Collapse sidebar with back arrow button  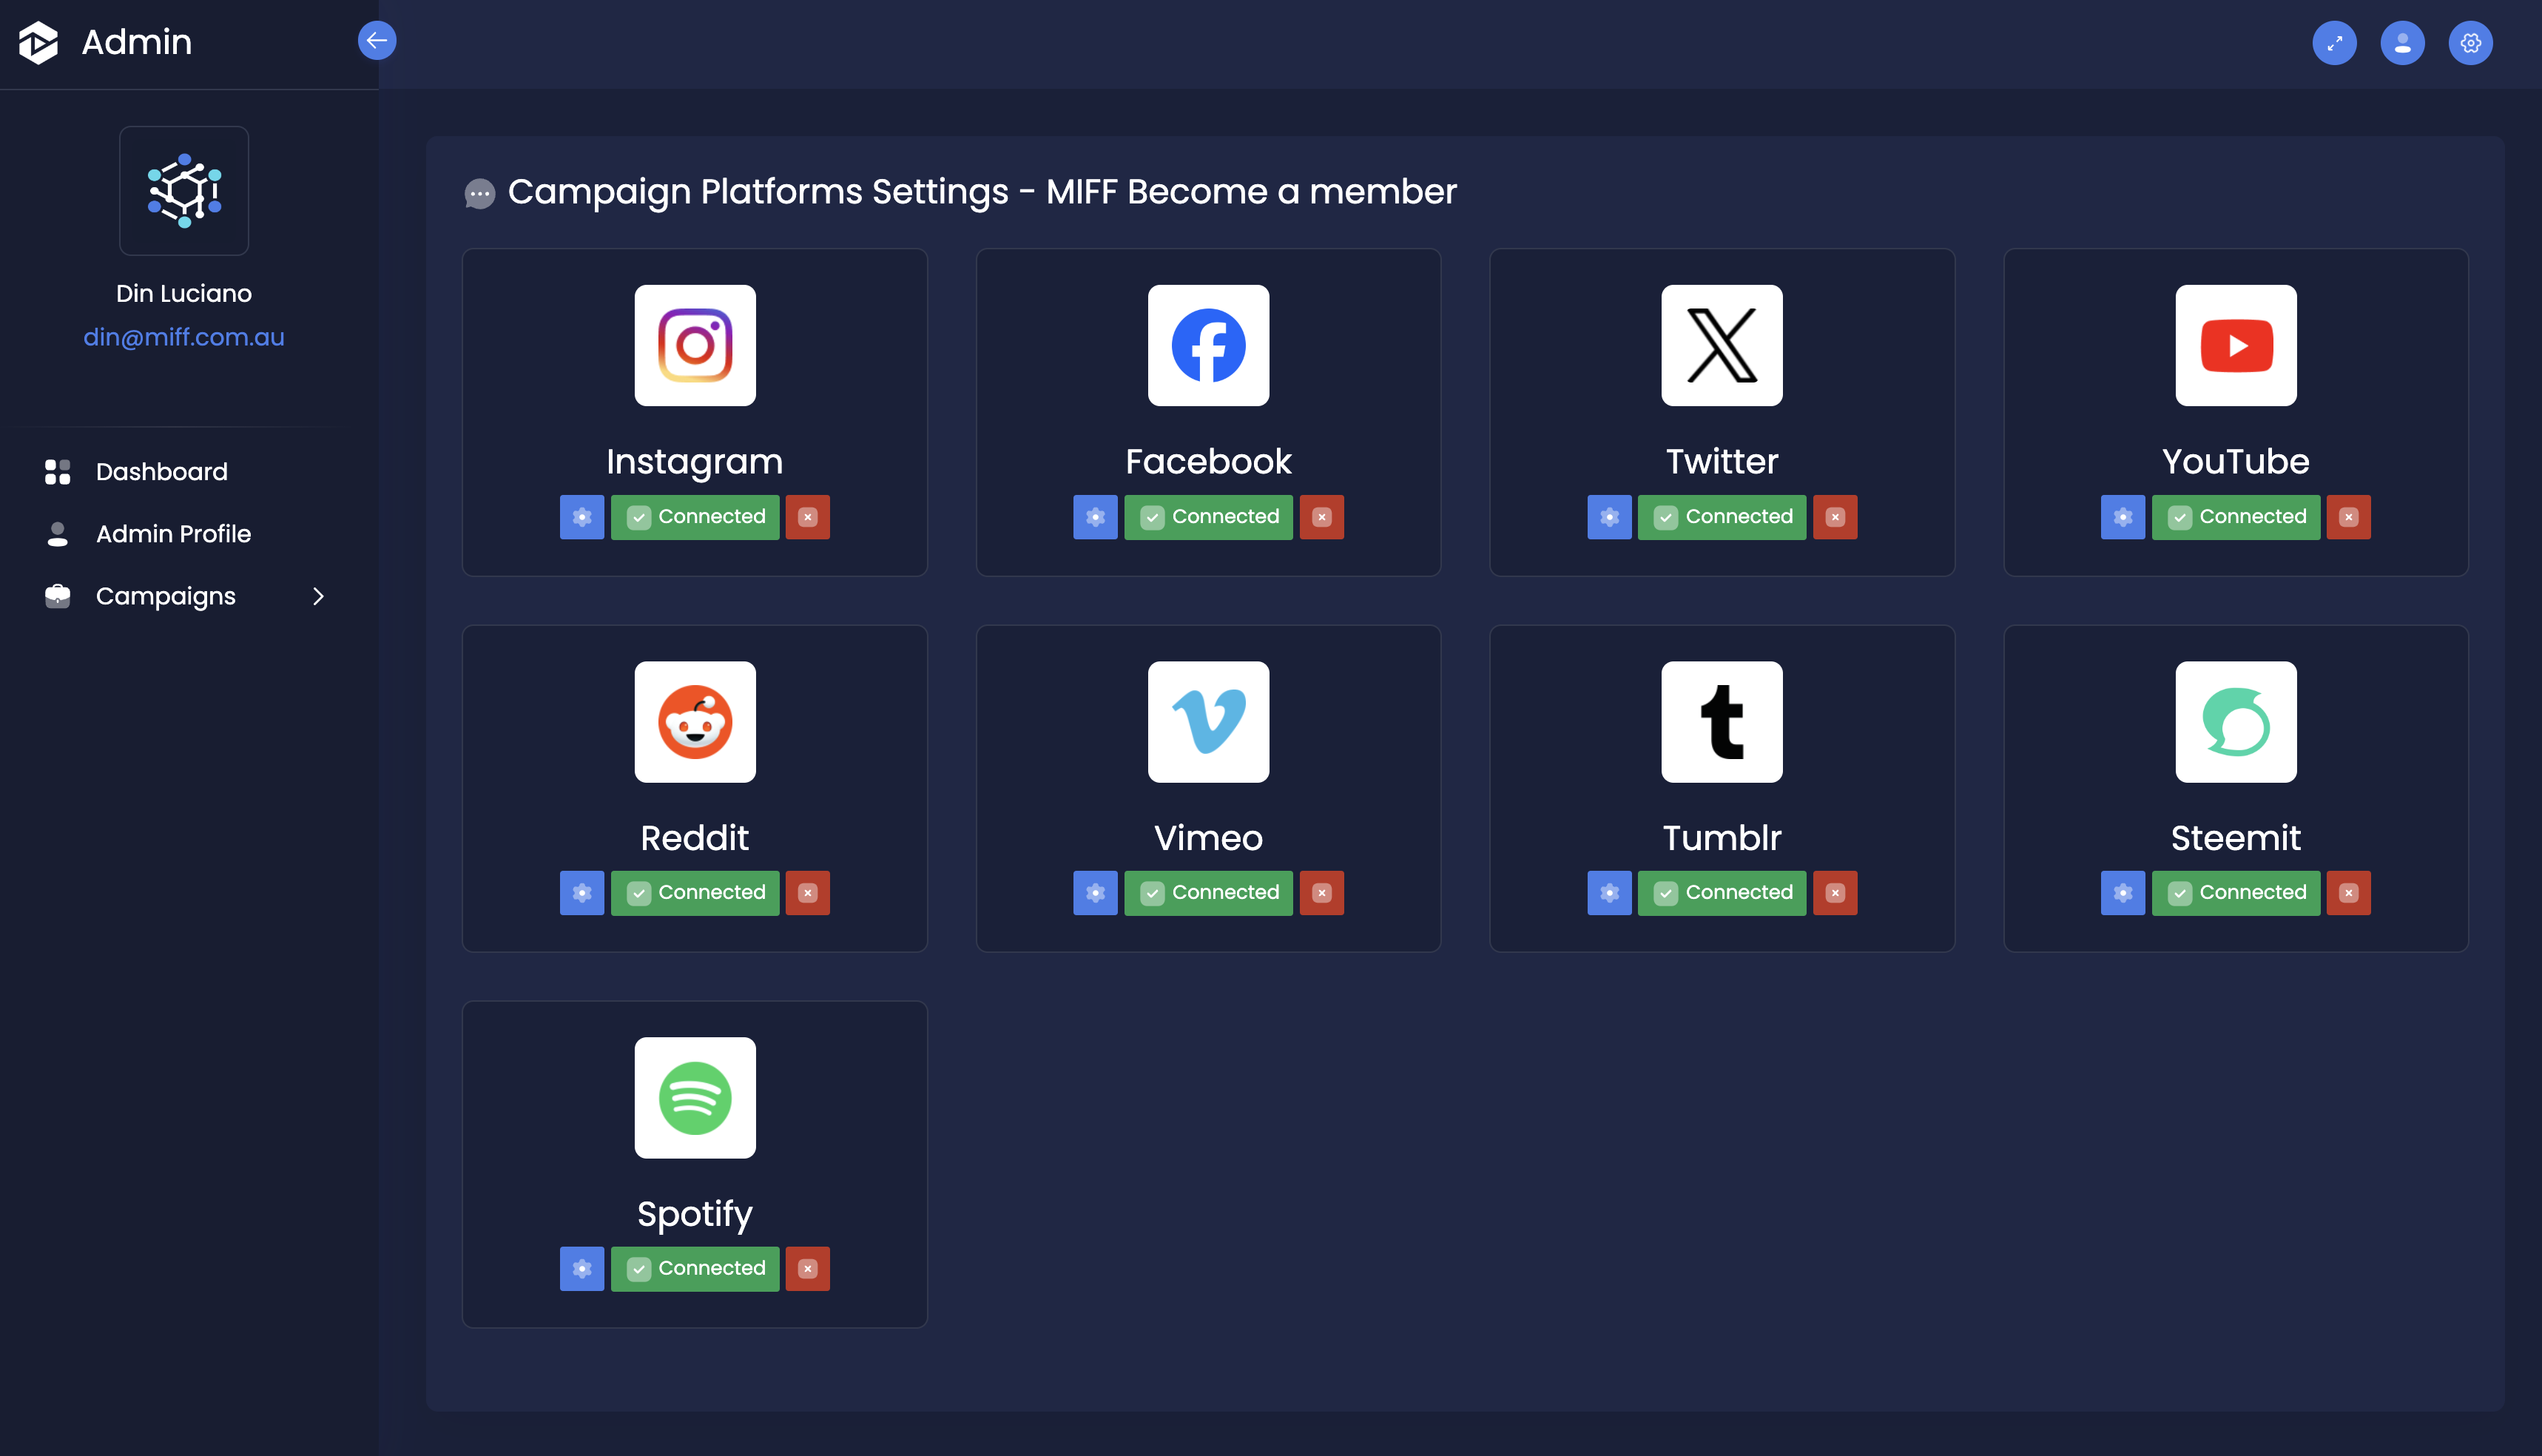tap(377, 41)
